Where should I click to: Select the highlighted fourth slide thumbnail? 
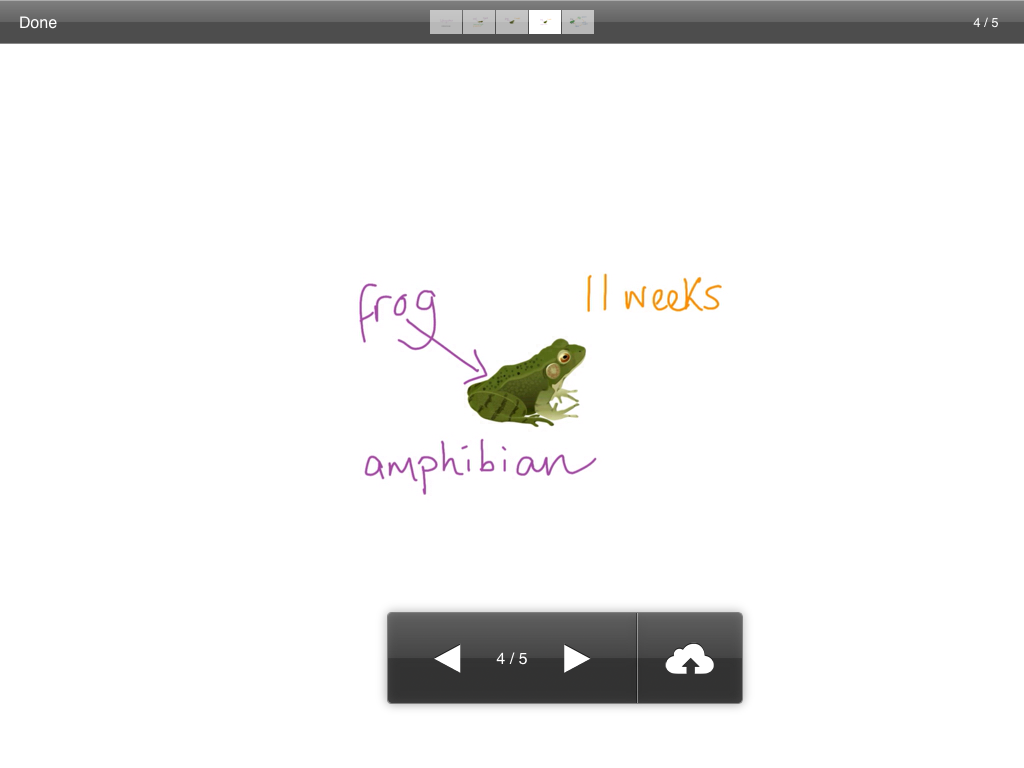(545, 22)
